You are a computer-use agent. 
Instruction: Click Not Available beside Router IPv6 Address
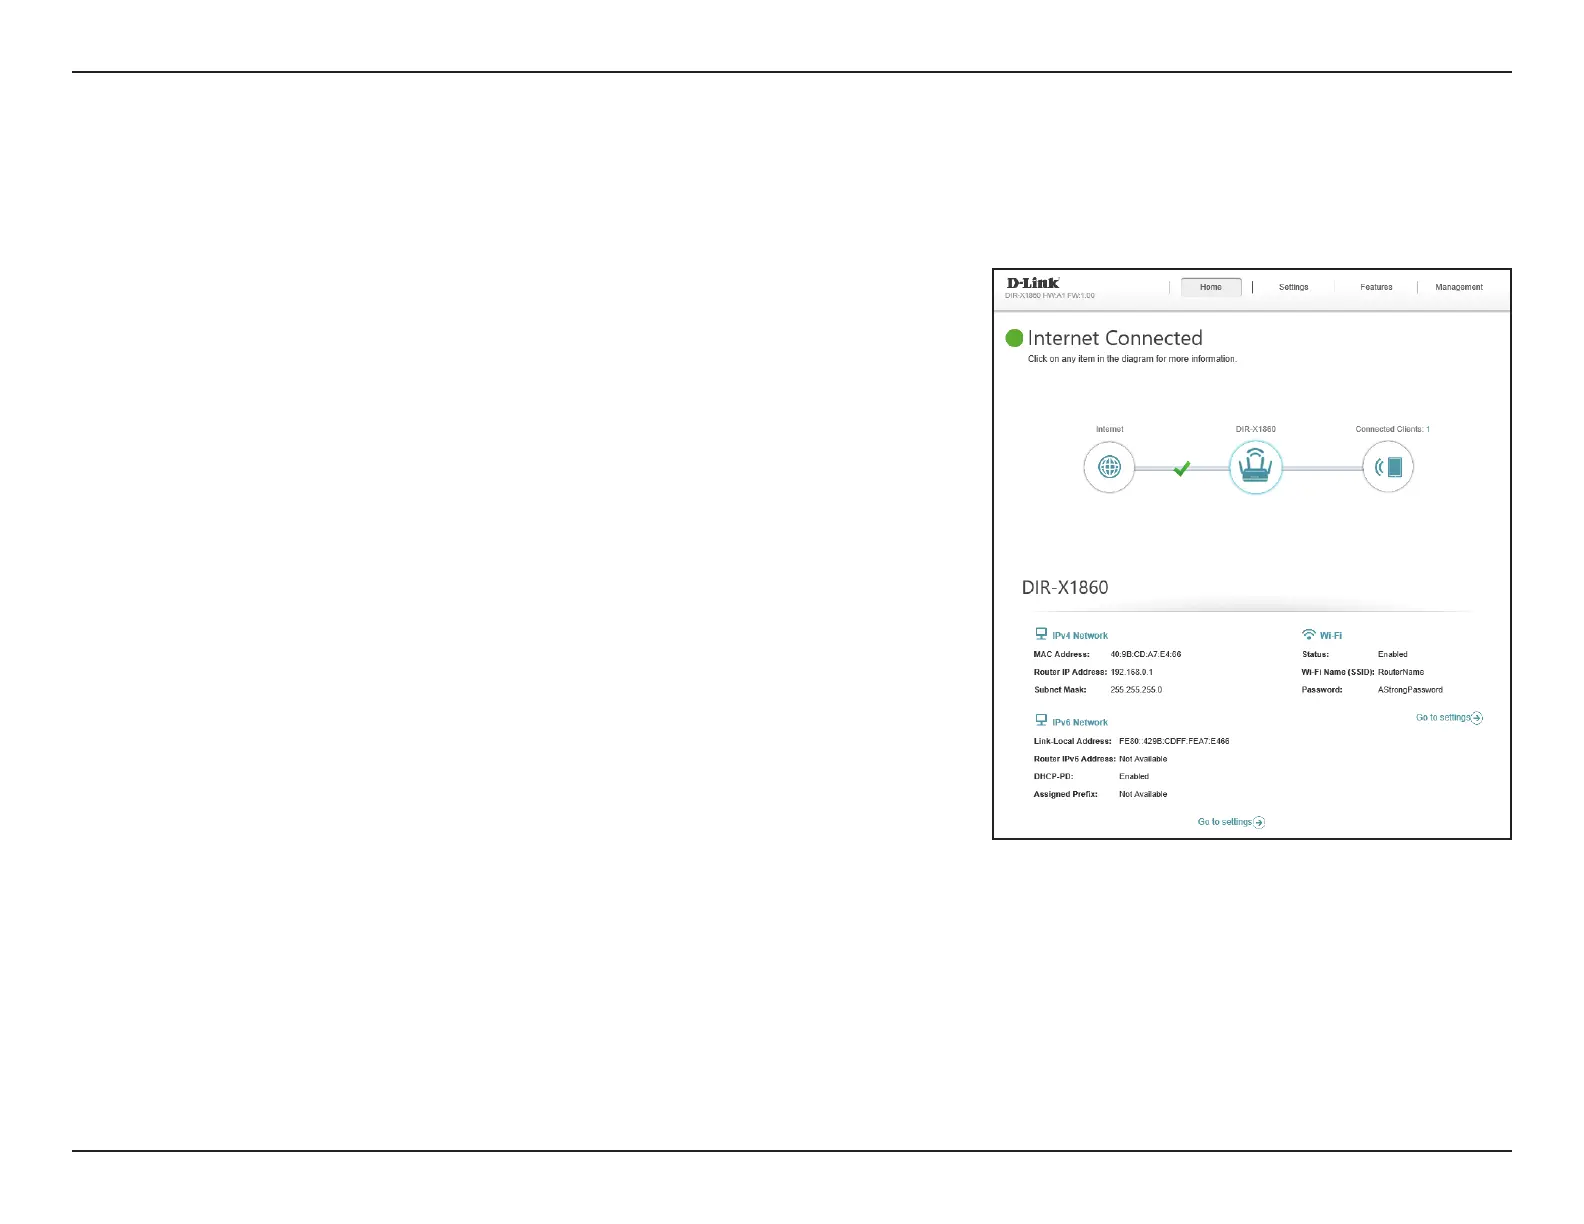(x=1143, y=759)
